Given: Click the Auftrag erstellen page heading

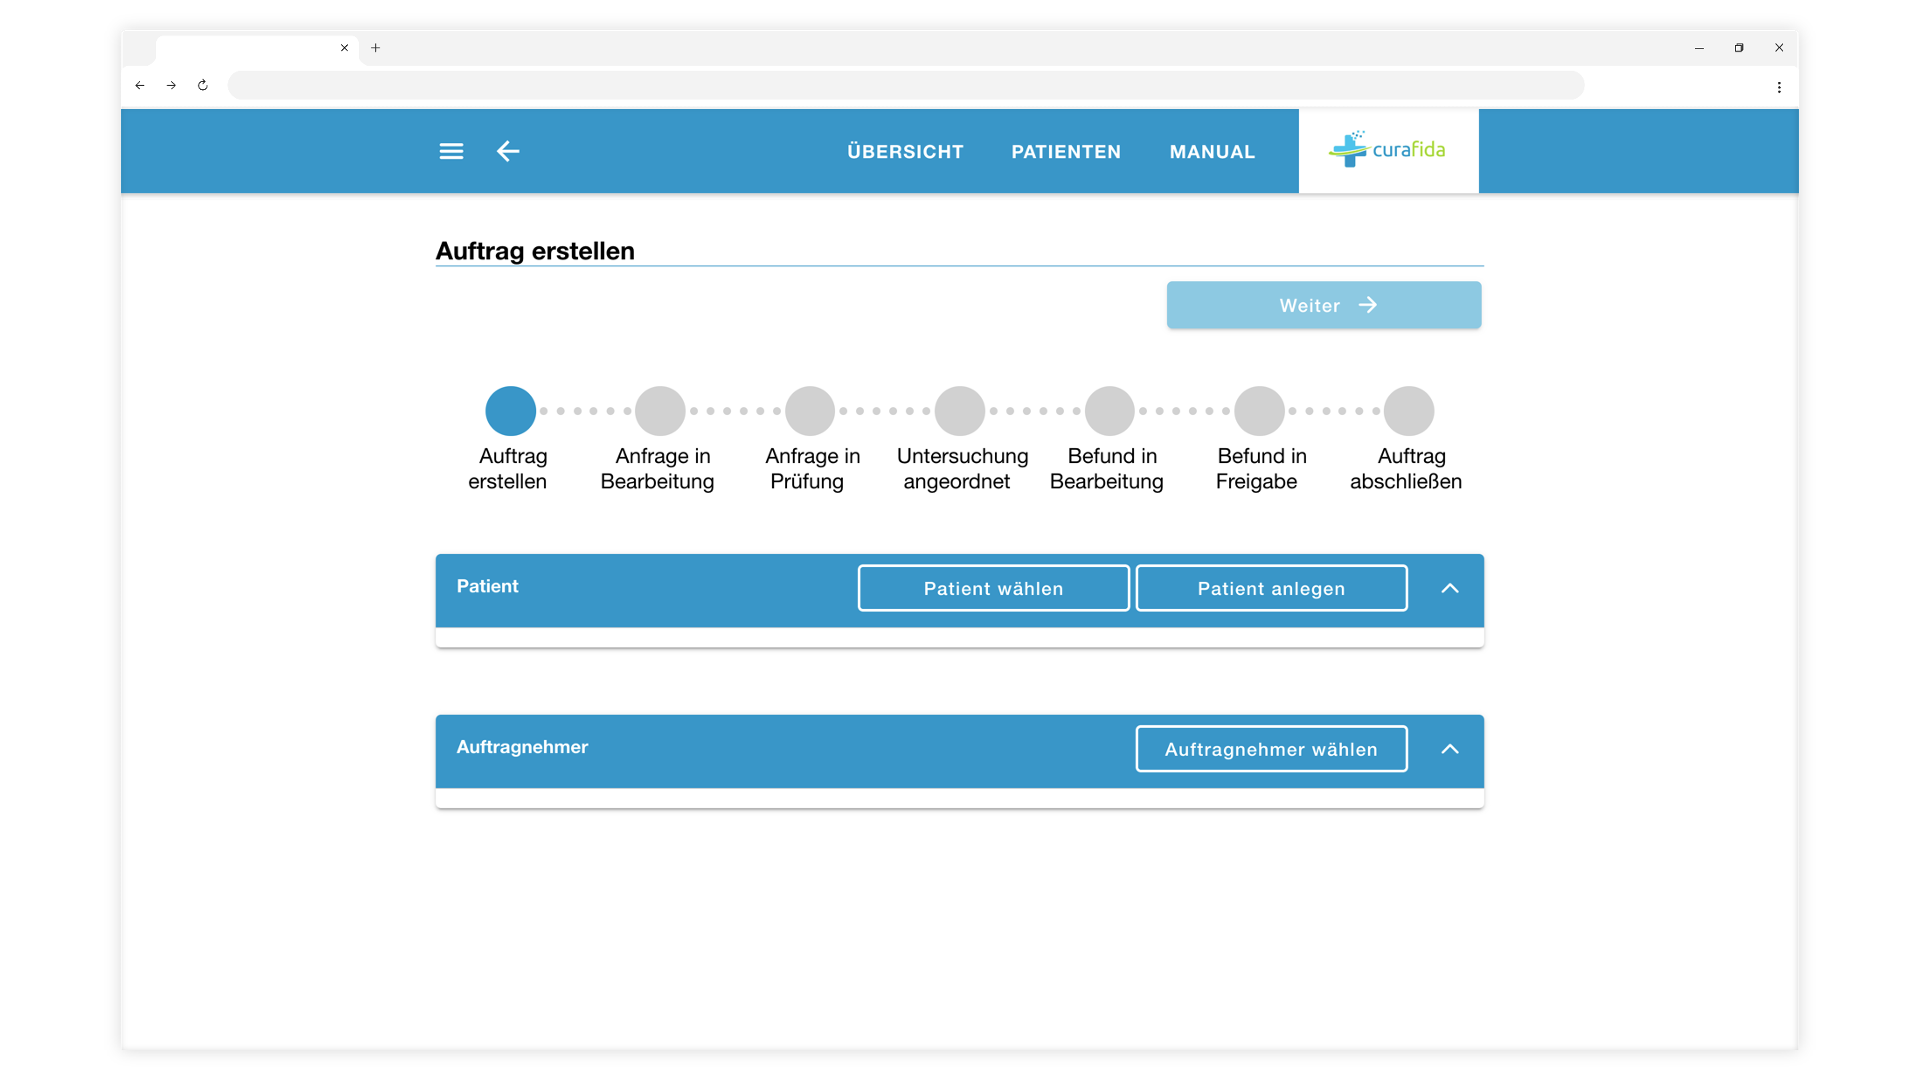Looking at the screenshot, I should click(535, 251).
